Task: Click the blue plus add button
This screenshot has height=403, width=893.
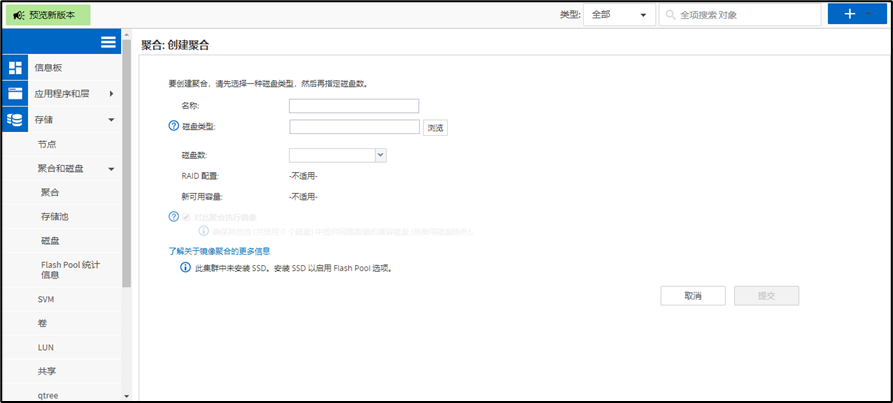Action: (850, 14)
